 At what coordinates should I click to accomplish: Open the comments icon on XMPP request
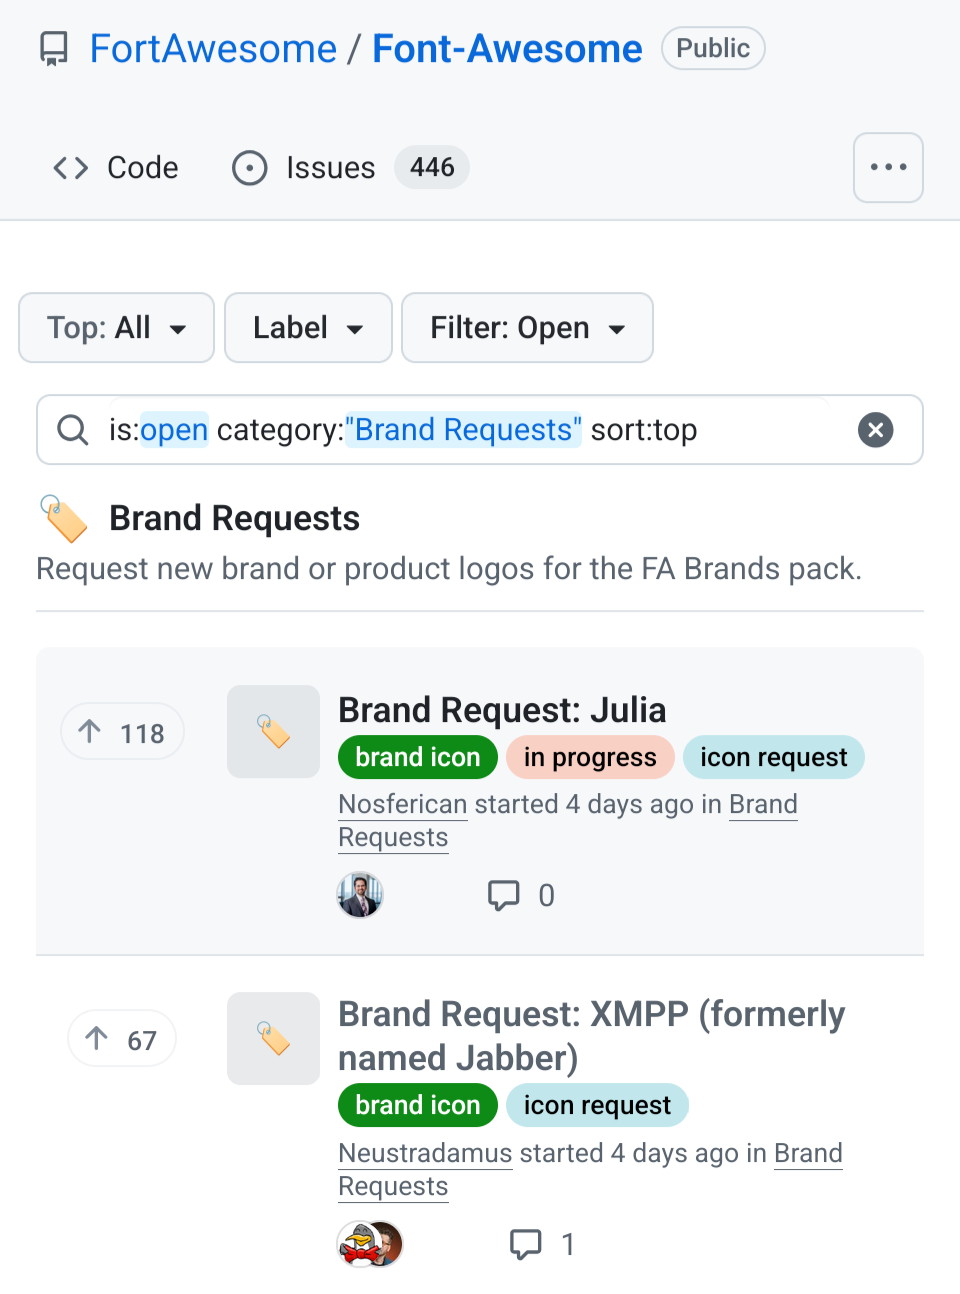[x=526, y=1244]
